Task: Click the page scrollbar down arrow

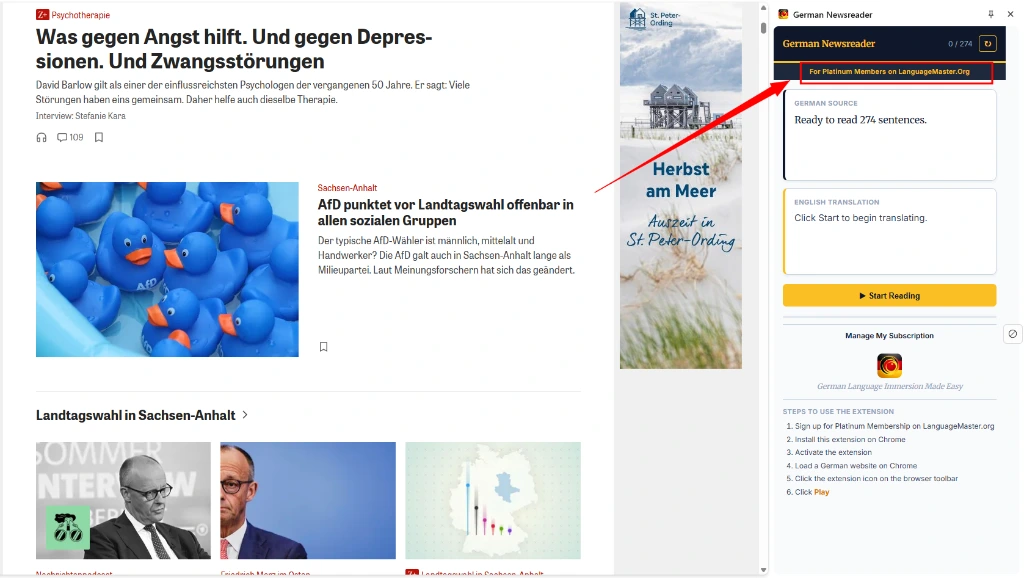Action: (x=763, y=570)
